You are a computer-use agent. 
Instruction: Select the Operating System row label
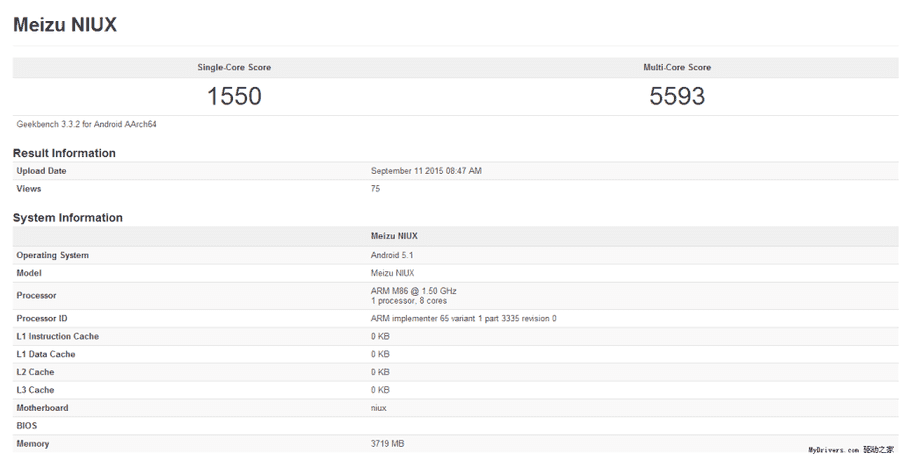[x=53, y=255]
